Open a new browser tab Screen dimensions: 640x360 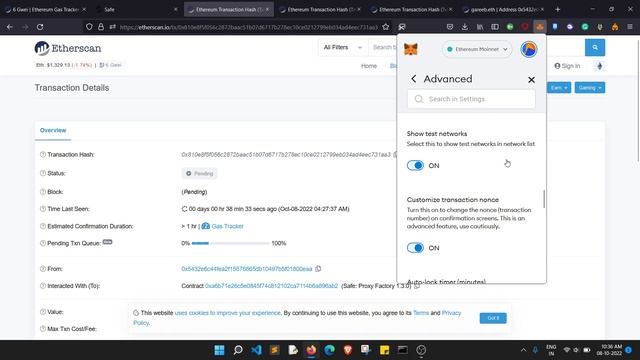point(558,9)
